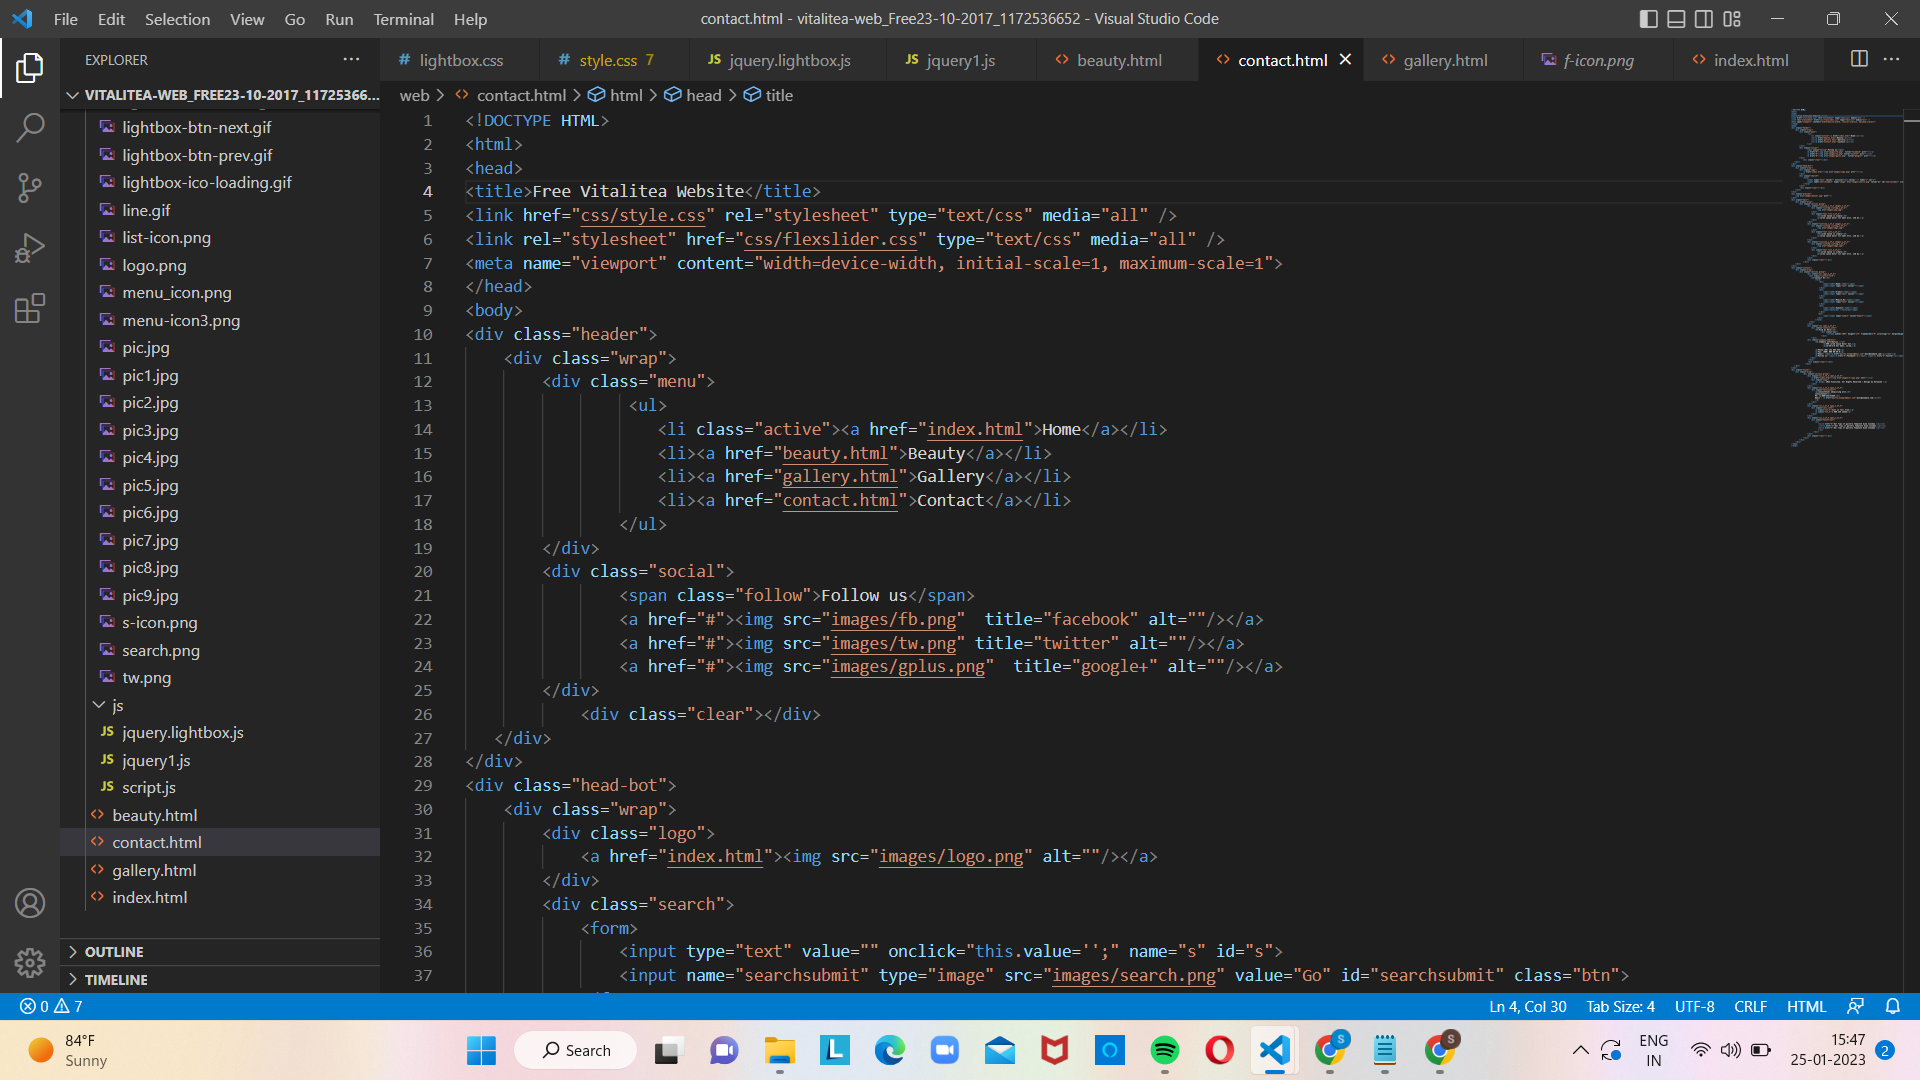Expand the Timeline section

[117, 979]
